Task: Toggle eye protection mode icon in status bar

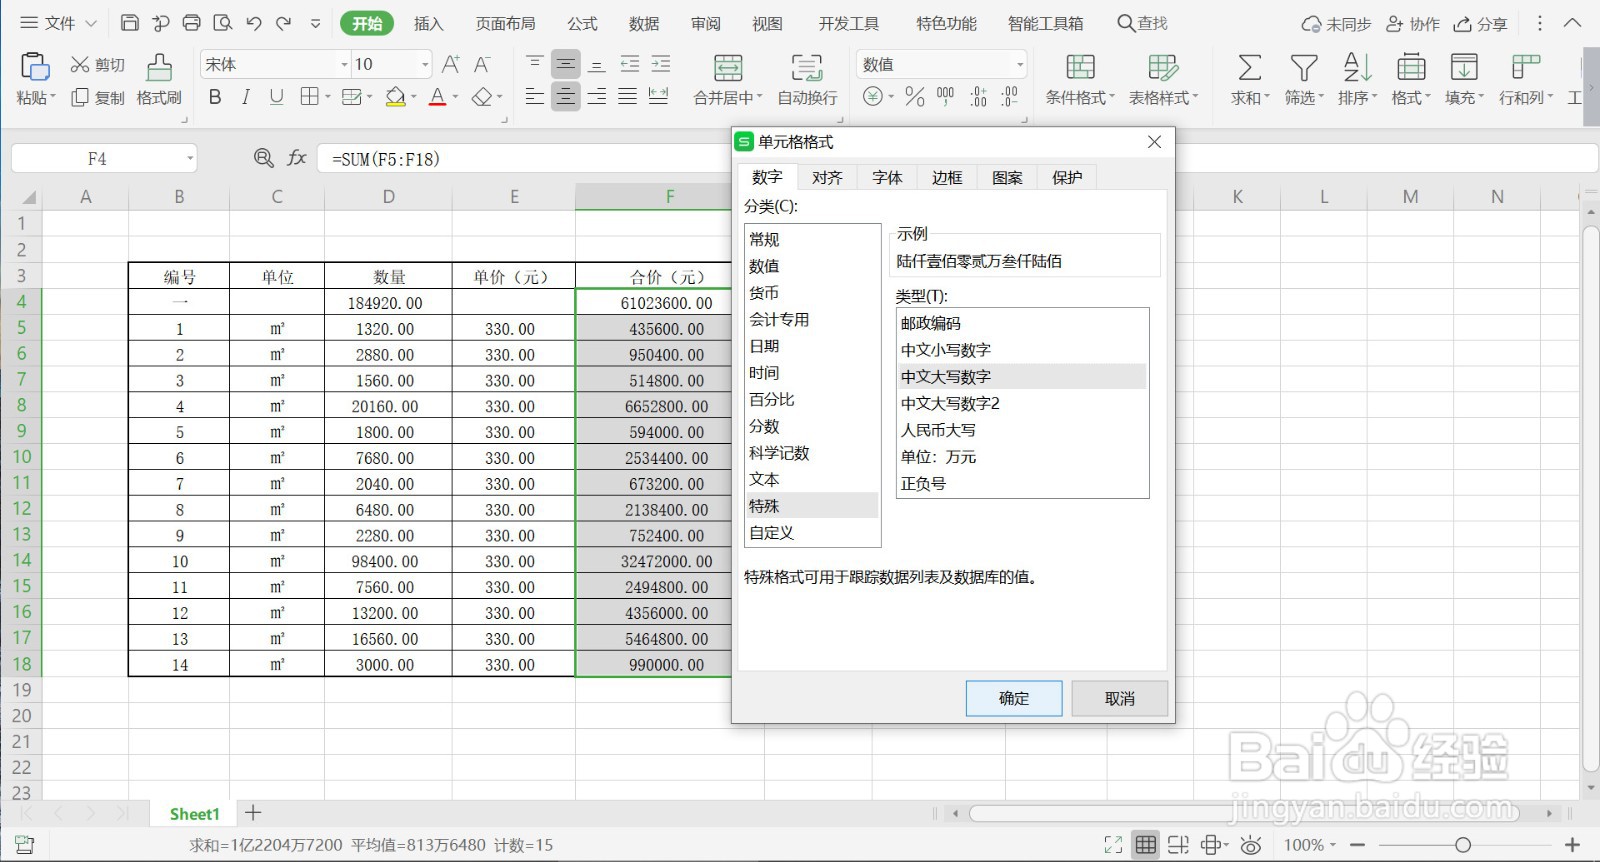Action: 1251,845
